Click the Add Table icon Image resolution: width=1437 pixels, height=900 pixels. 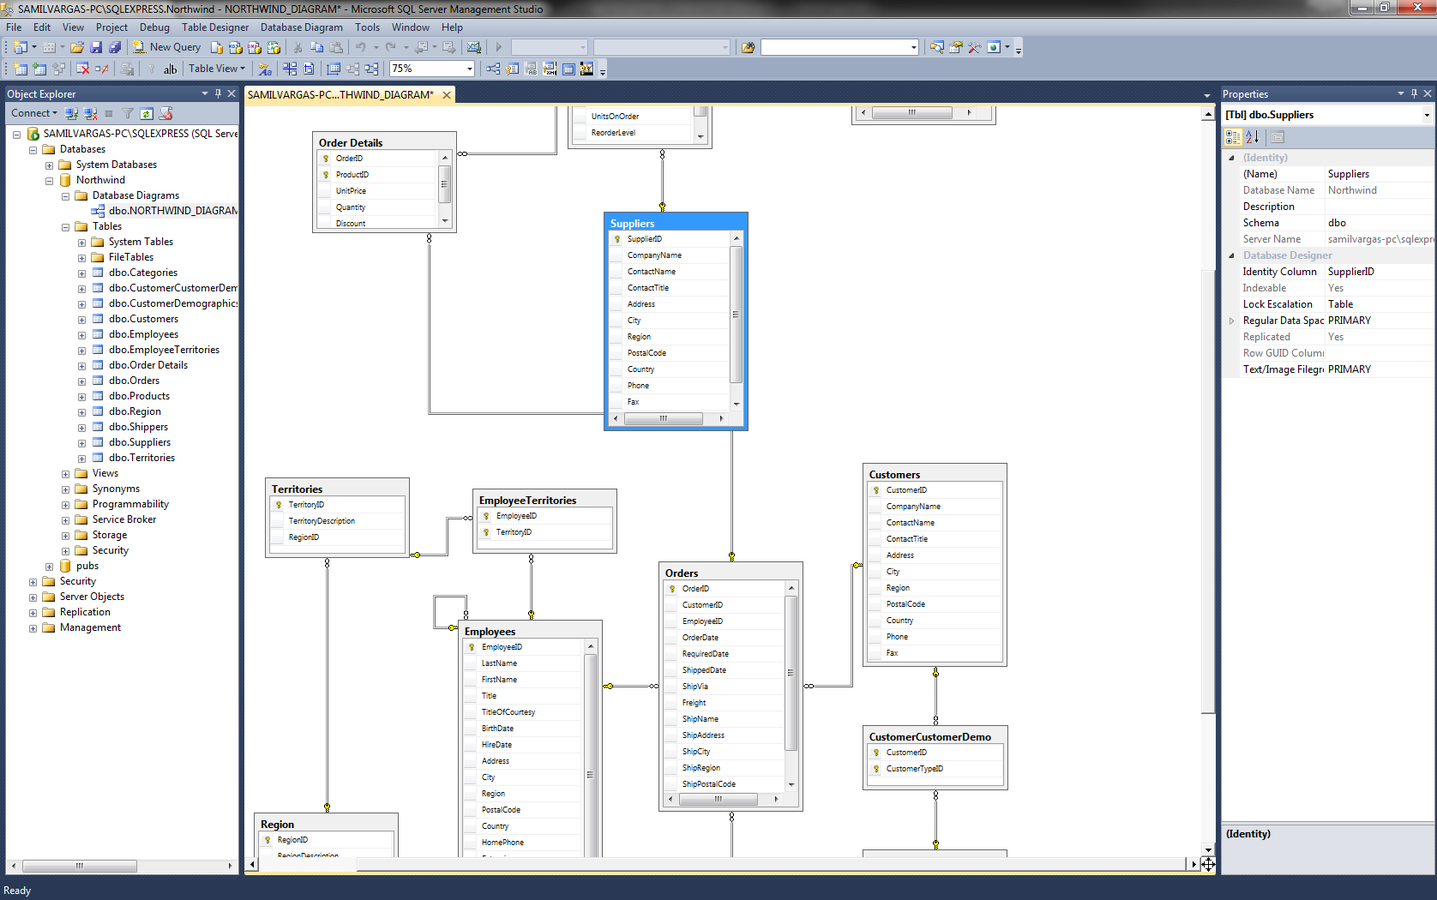(x=40, y=69)
